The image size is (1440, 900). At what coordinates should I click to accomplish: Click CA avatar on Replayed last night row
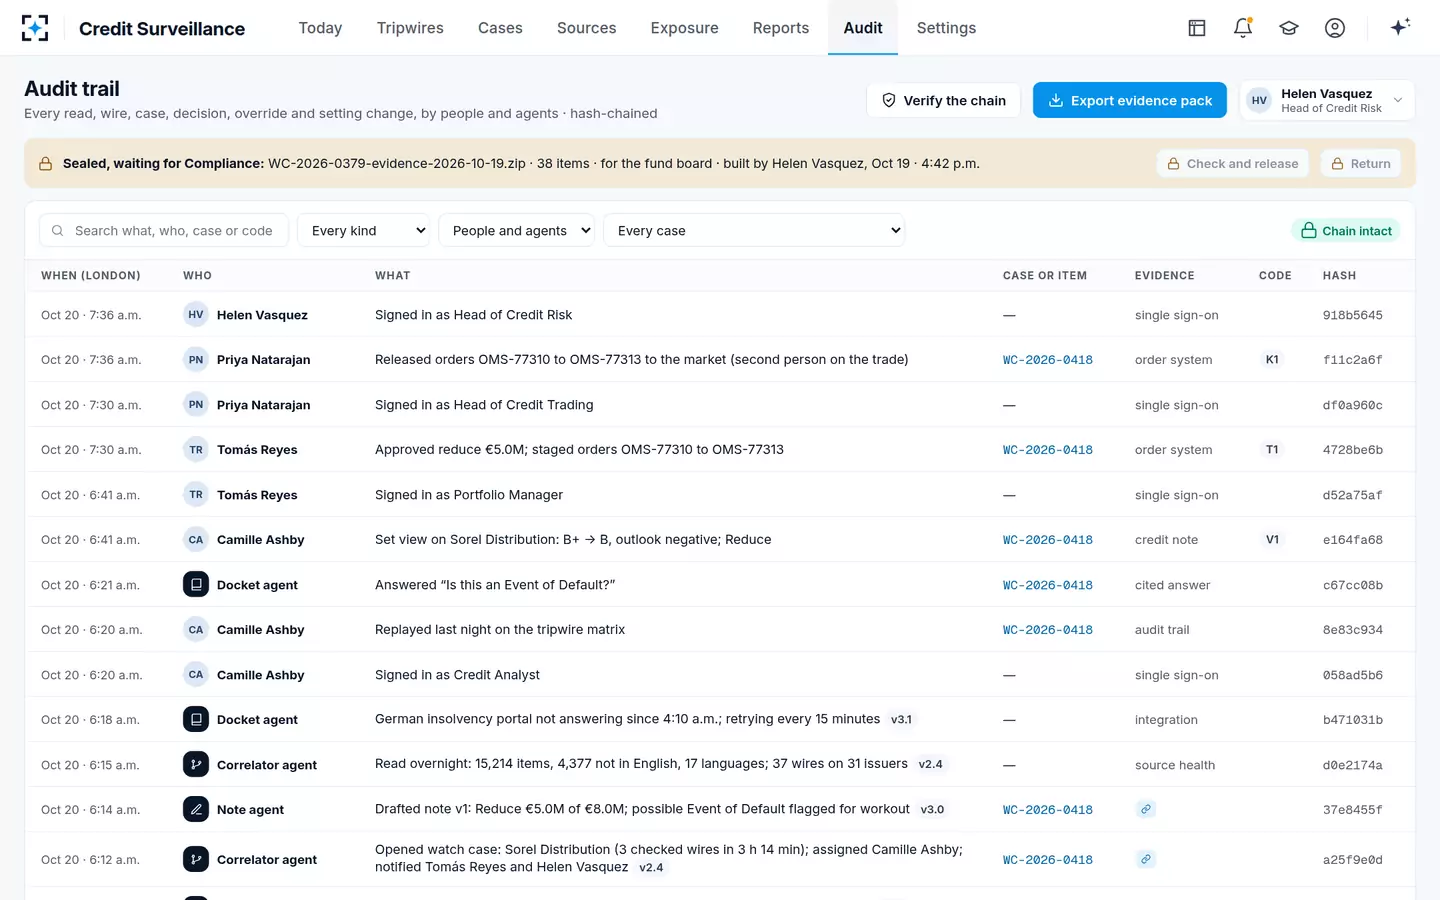click(196, 629)
